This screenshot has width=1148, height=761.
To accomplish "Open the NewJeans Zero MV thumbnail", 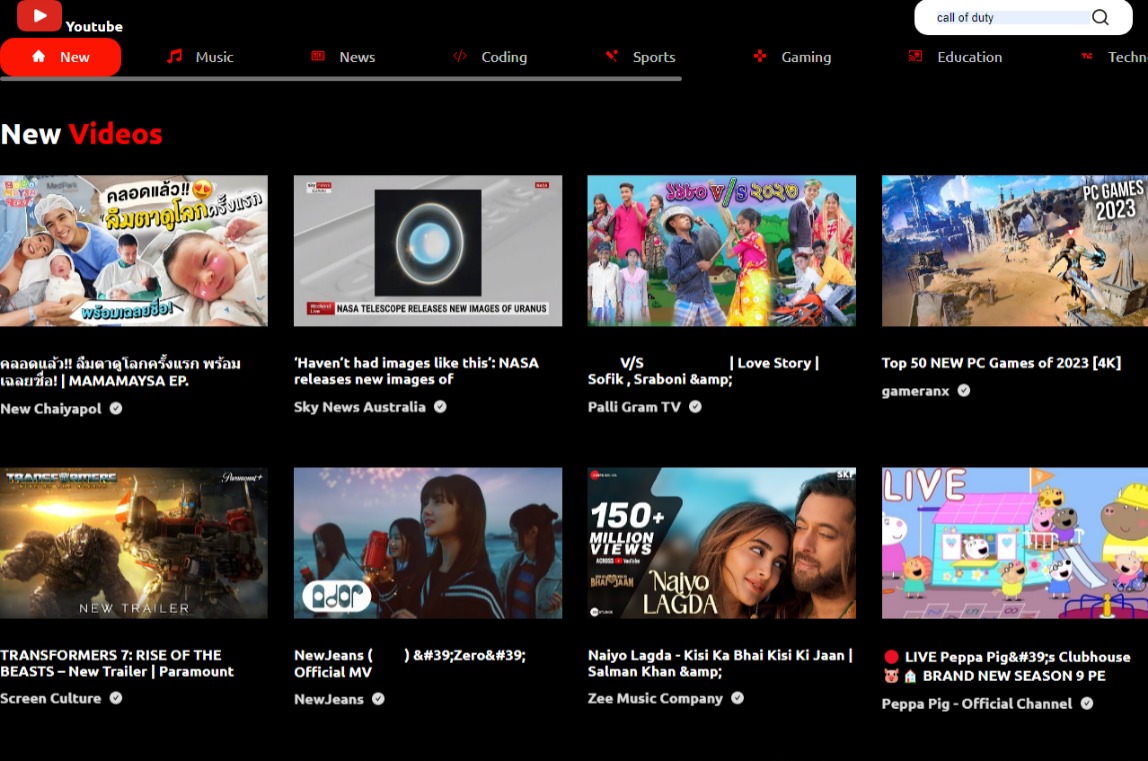I will (428, 543).
